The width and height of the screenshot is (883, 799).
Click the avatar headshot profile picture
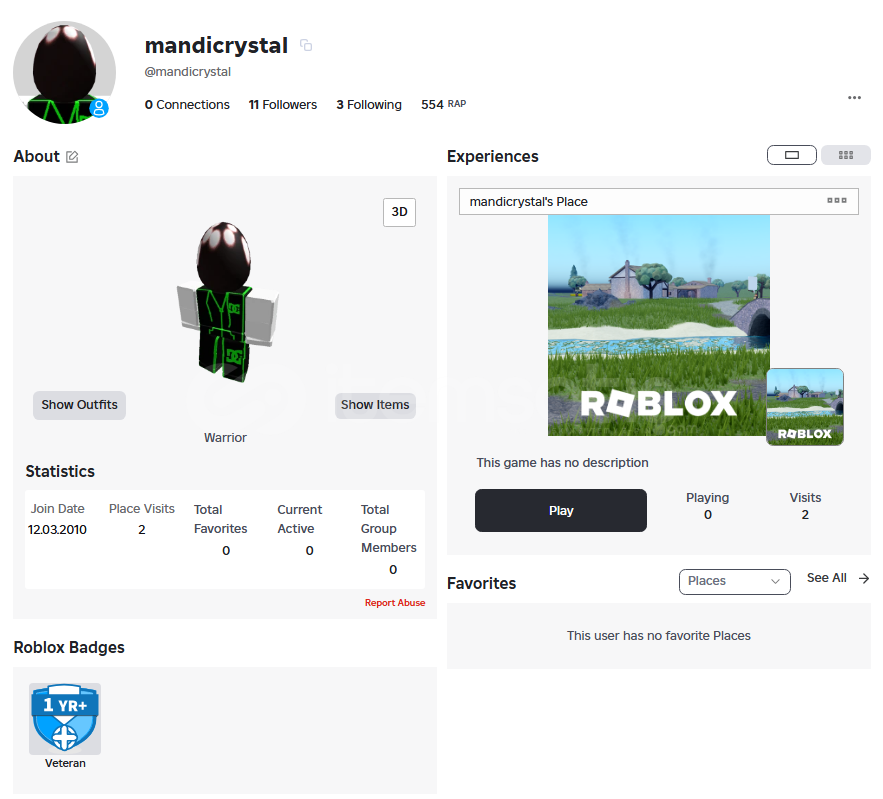(64, 73)
